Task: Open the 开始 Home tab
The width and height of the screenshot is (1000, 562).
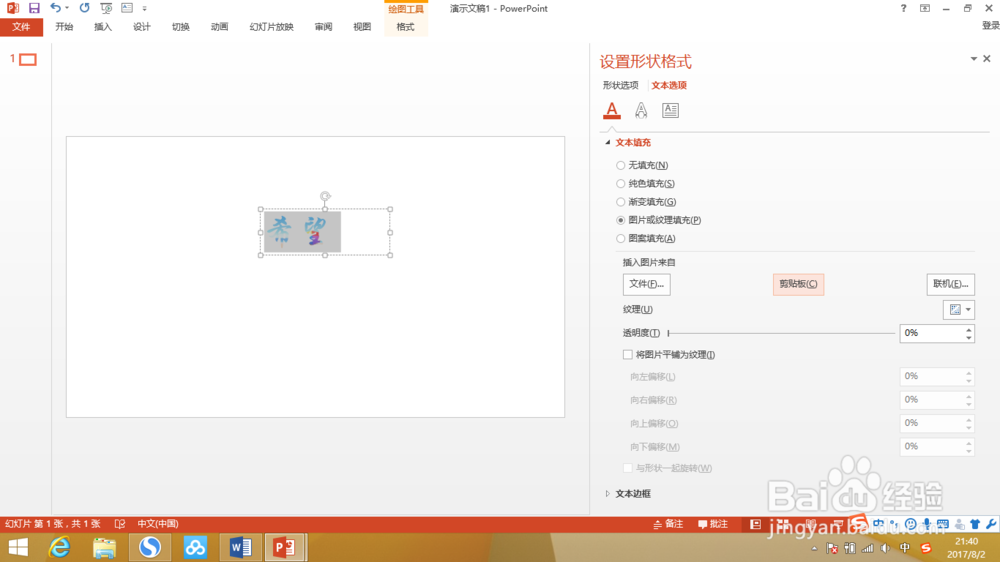Action: [x=64, y=27]
